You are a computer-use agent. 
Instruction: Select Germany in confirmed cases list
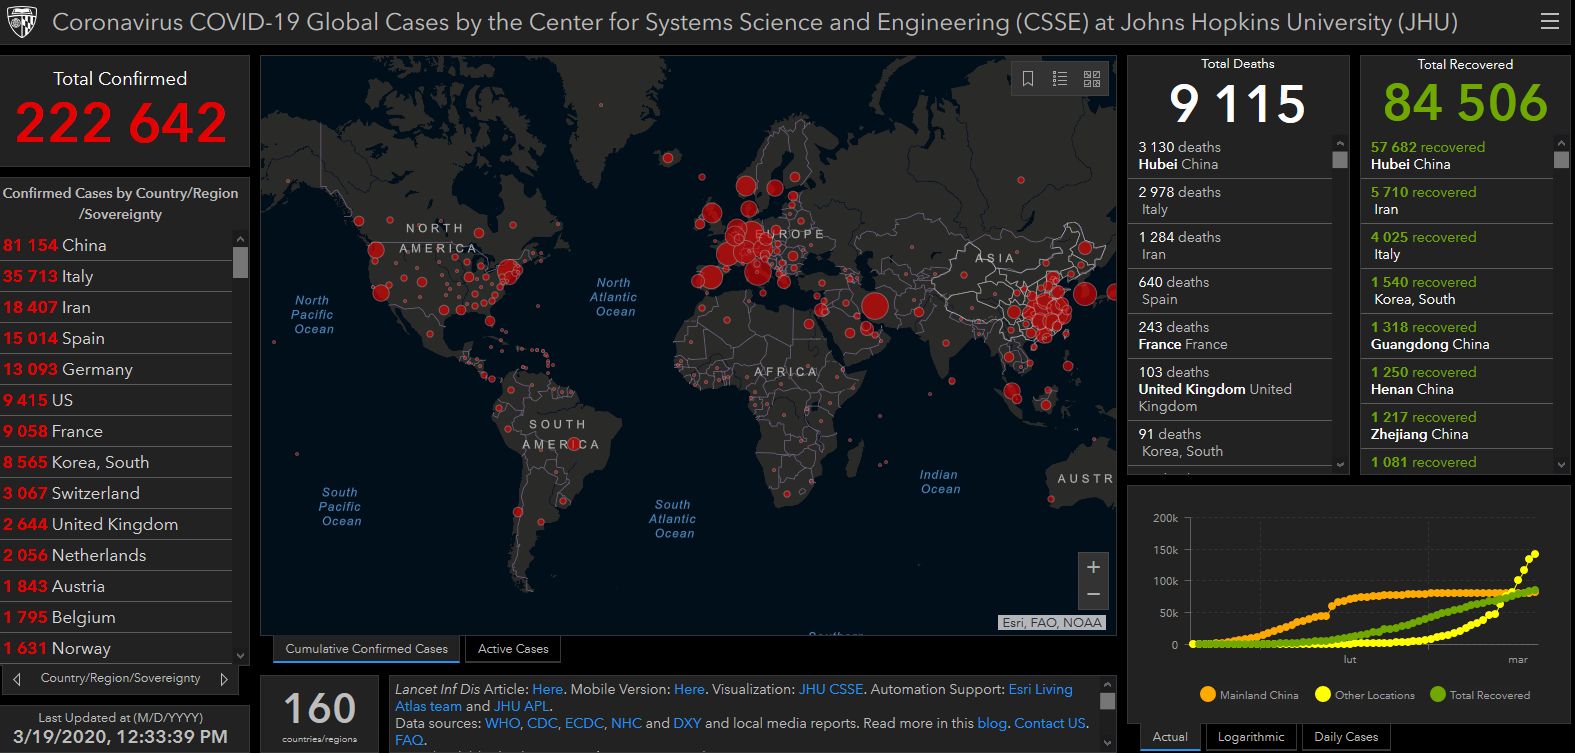click(x=116, y=369)
